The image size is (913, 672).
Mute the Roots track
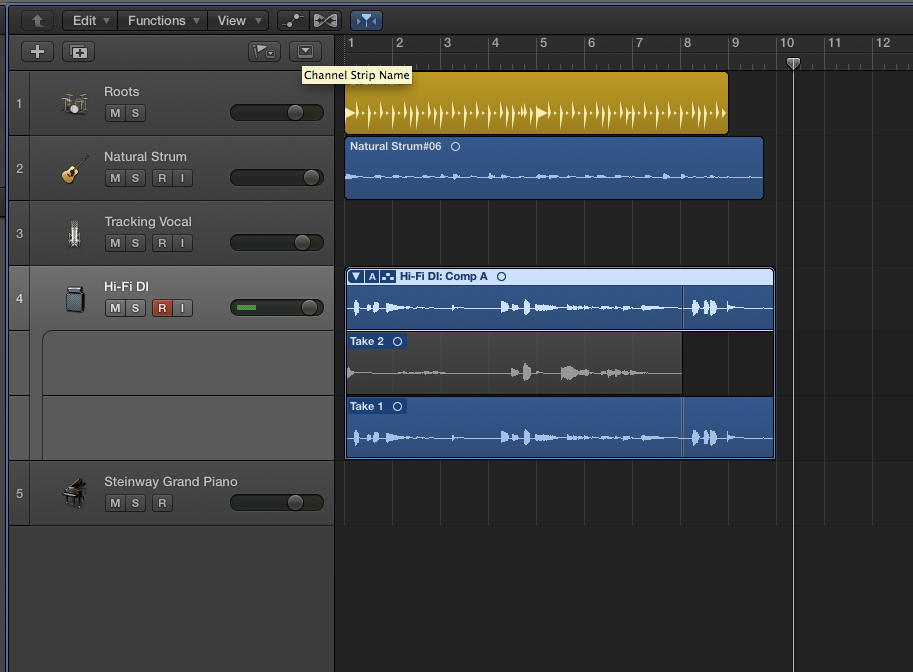pyautogui.click(x=115, y=113)
